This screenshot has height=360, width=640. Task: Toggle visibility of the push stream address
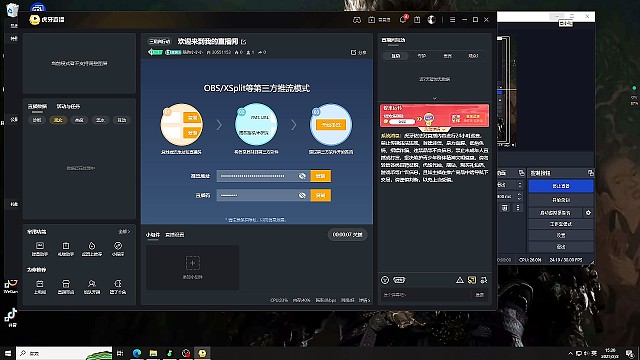(302, 176)
